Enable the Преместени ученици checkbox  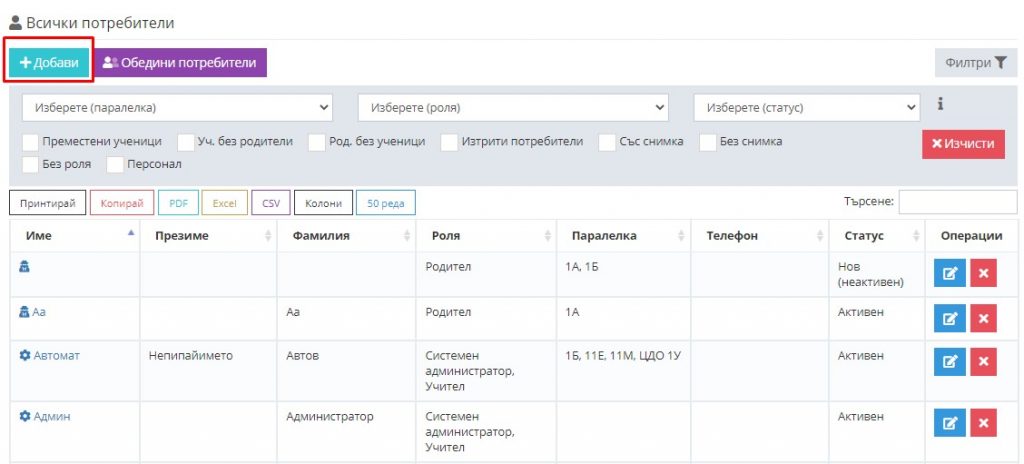tap(31, 142)
